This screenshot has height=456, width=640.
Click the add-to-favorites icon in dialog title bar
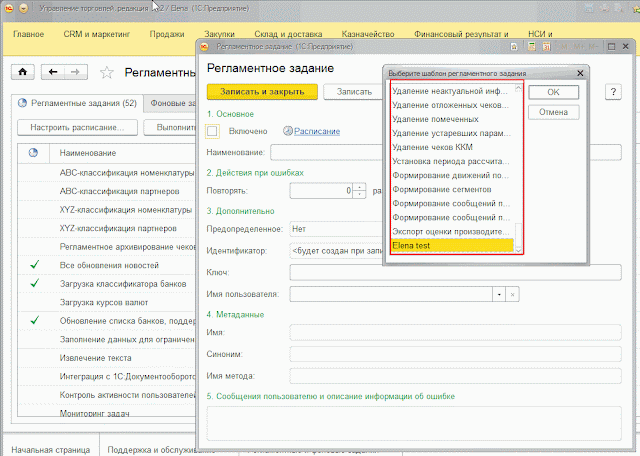tap(514, 47)
